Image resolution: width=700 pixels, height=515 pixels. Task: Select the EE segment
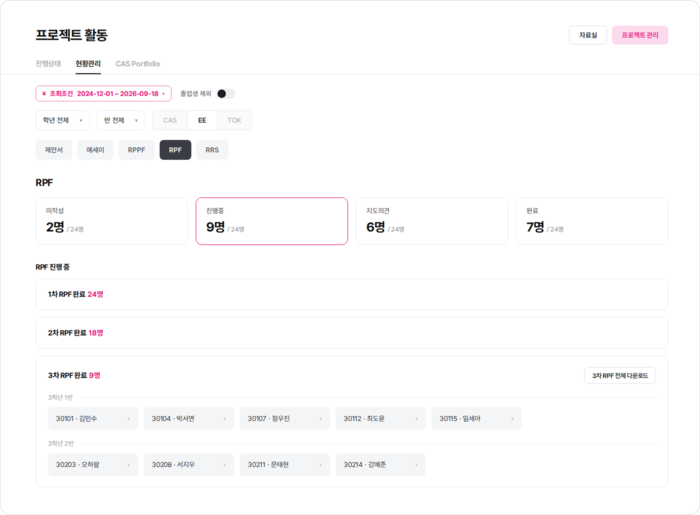click(202, 120)
